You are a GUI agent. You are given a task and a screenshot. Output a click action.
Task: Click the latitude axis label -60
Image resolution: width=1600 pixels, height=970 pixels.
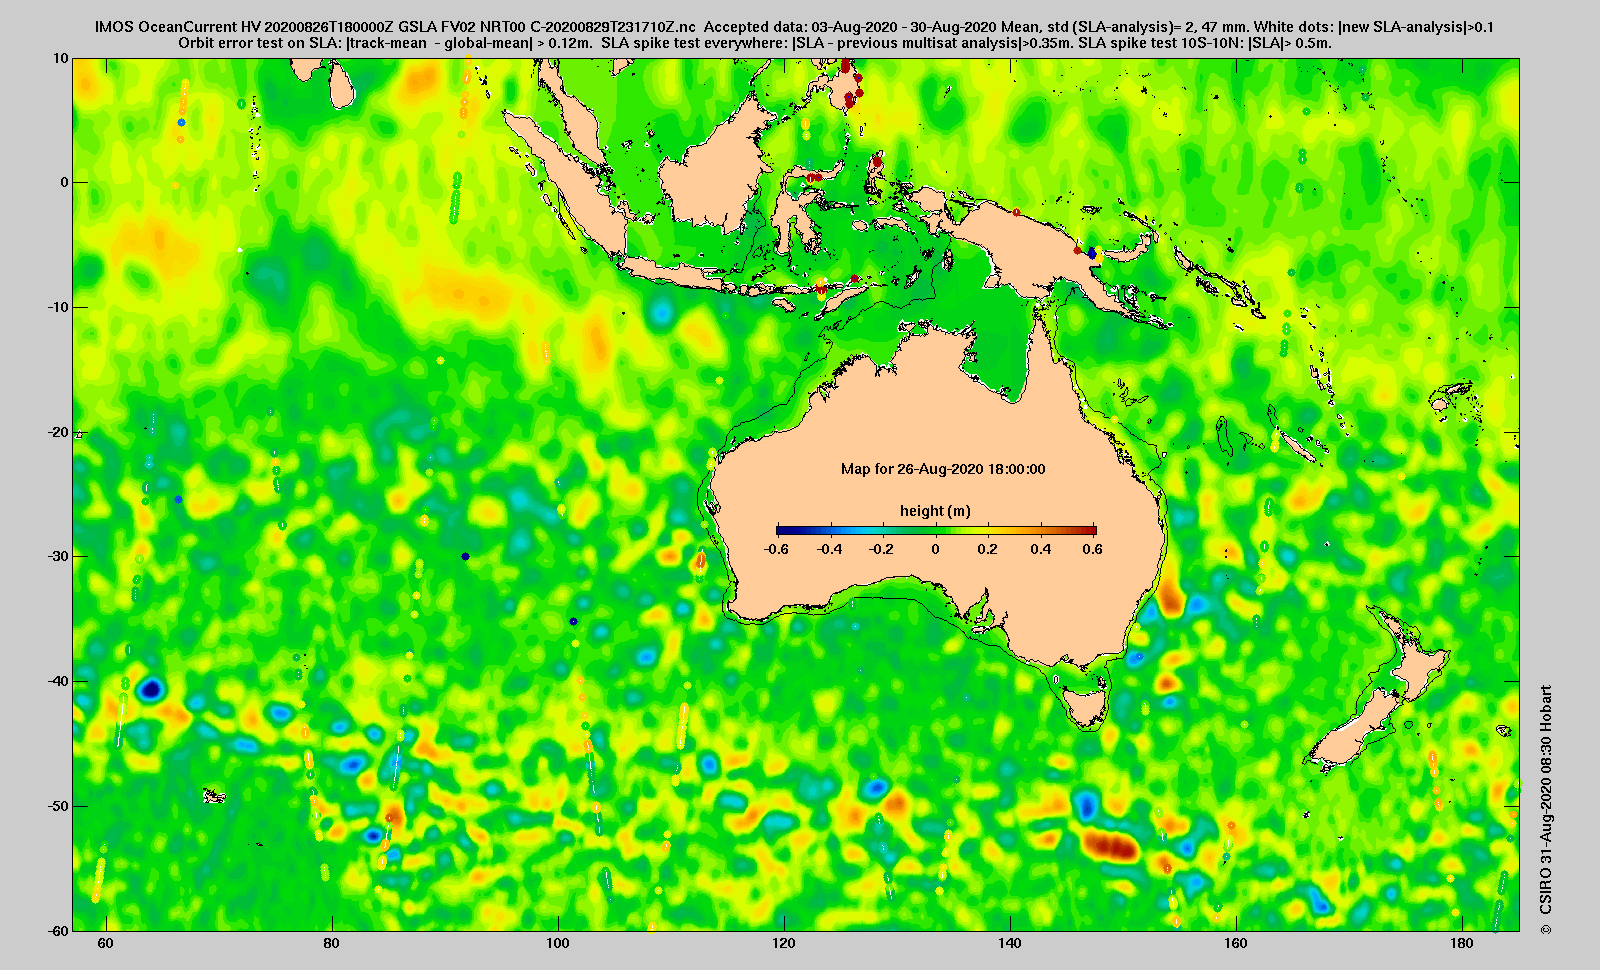pyautogui.click(x=57, y=930)
